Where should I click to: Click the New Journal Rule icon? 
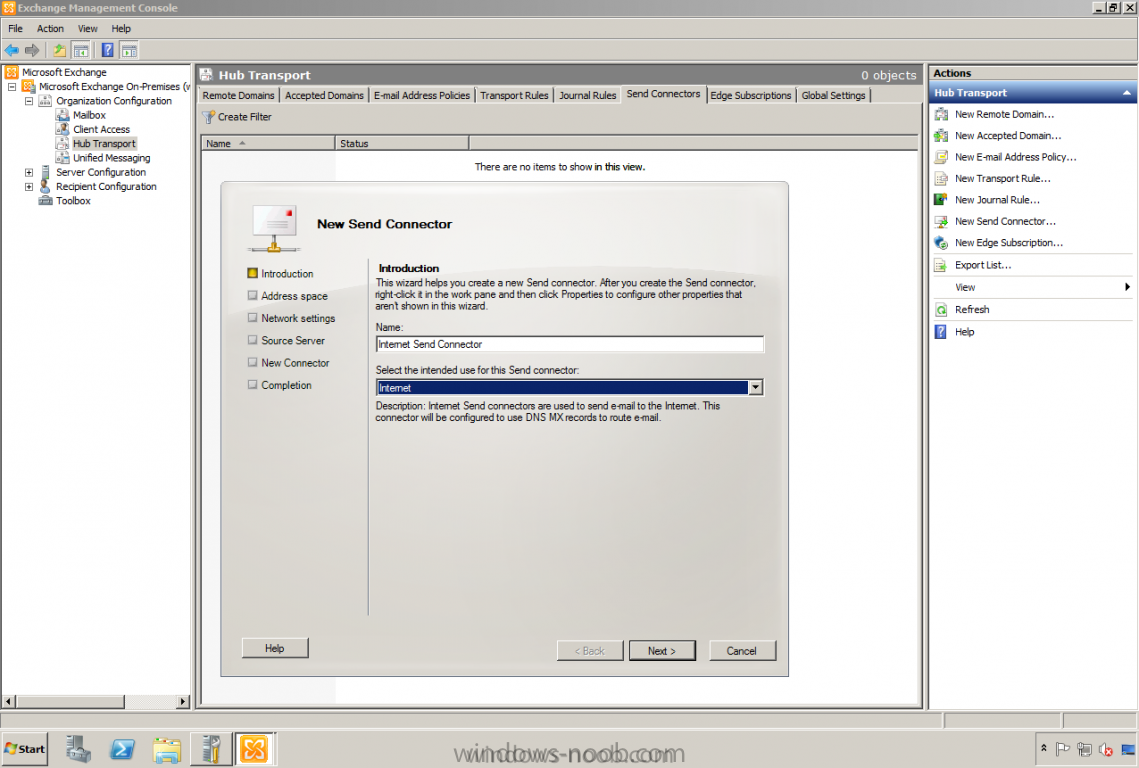pos(941,200)
